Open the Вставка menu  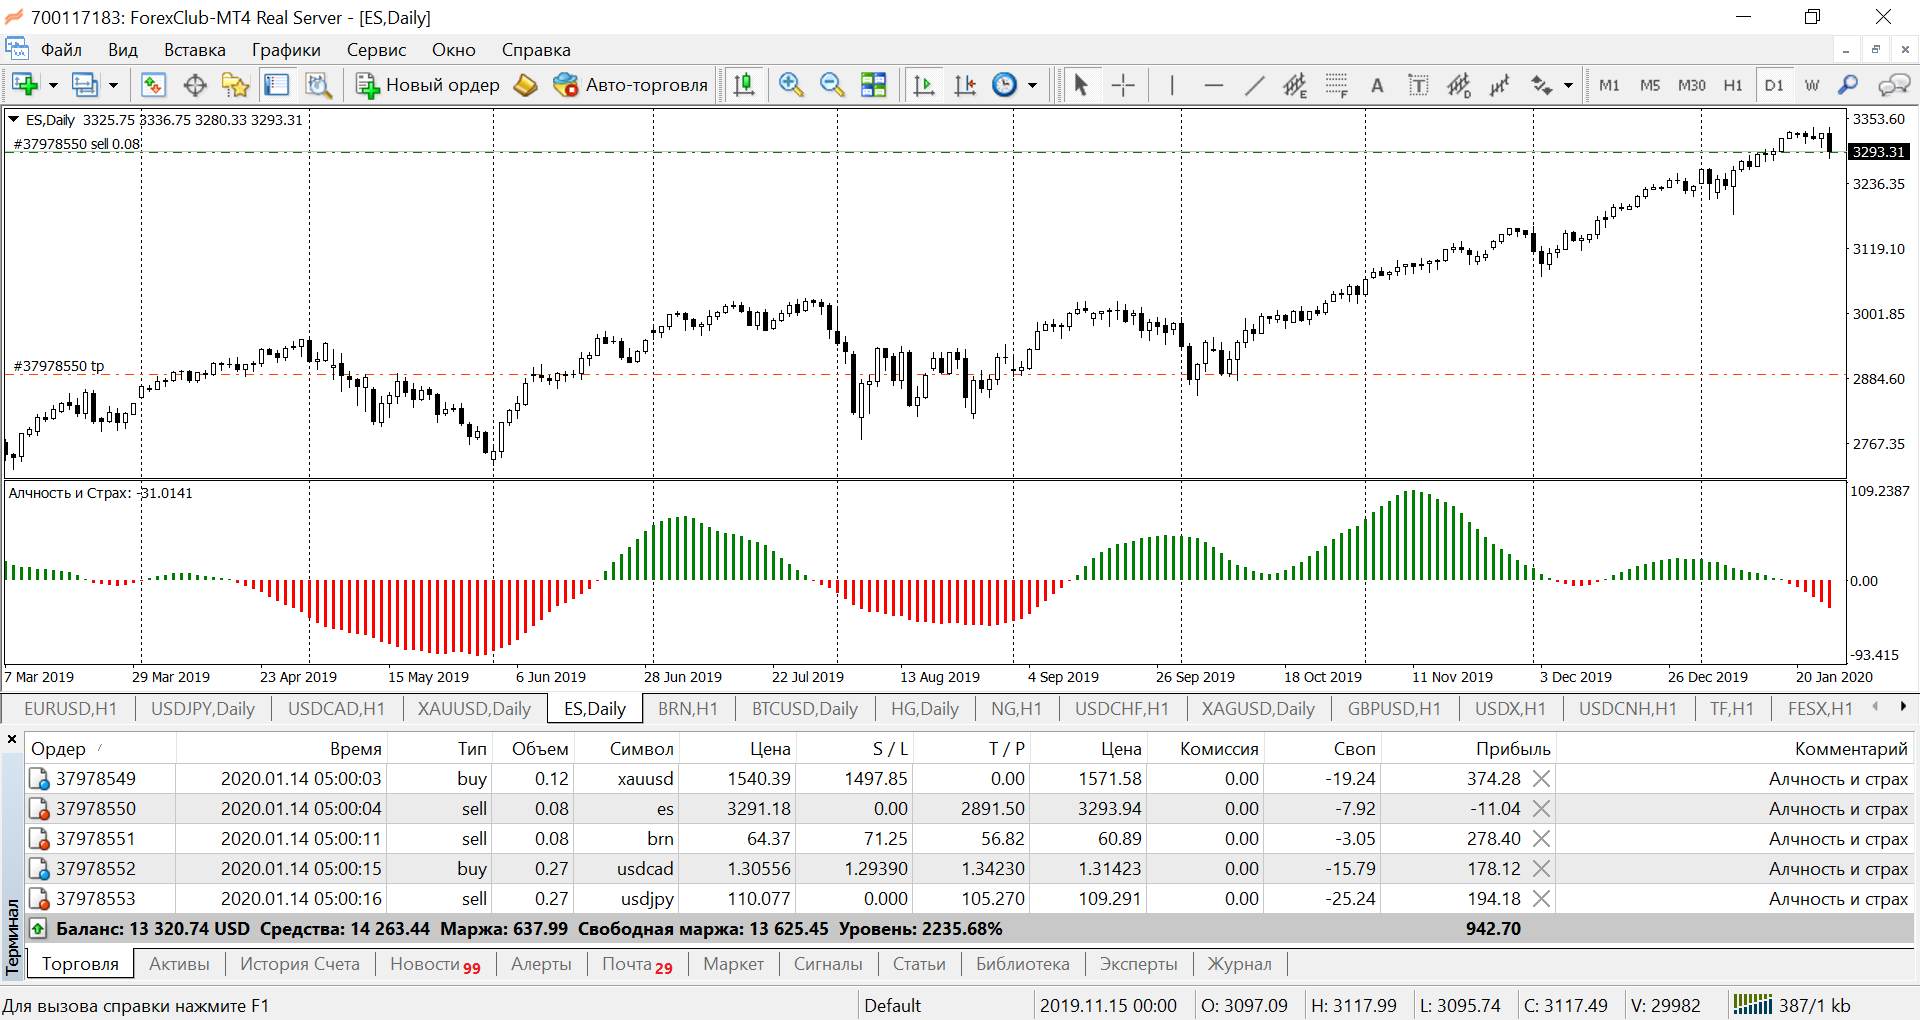point(195,50)
